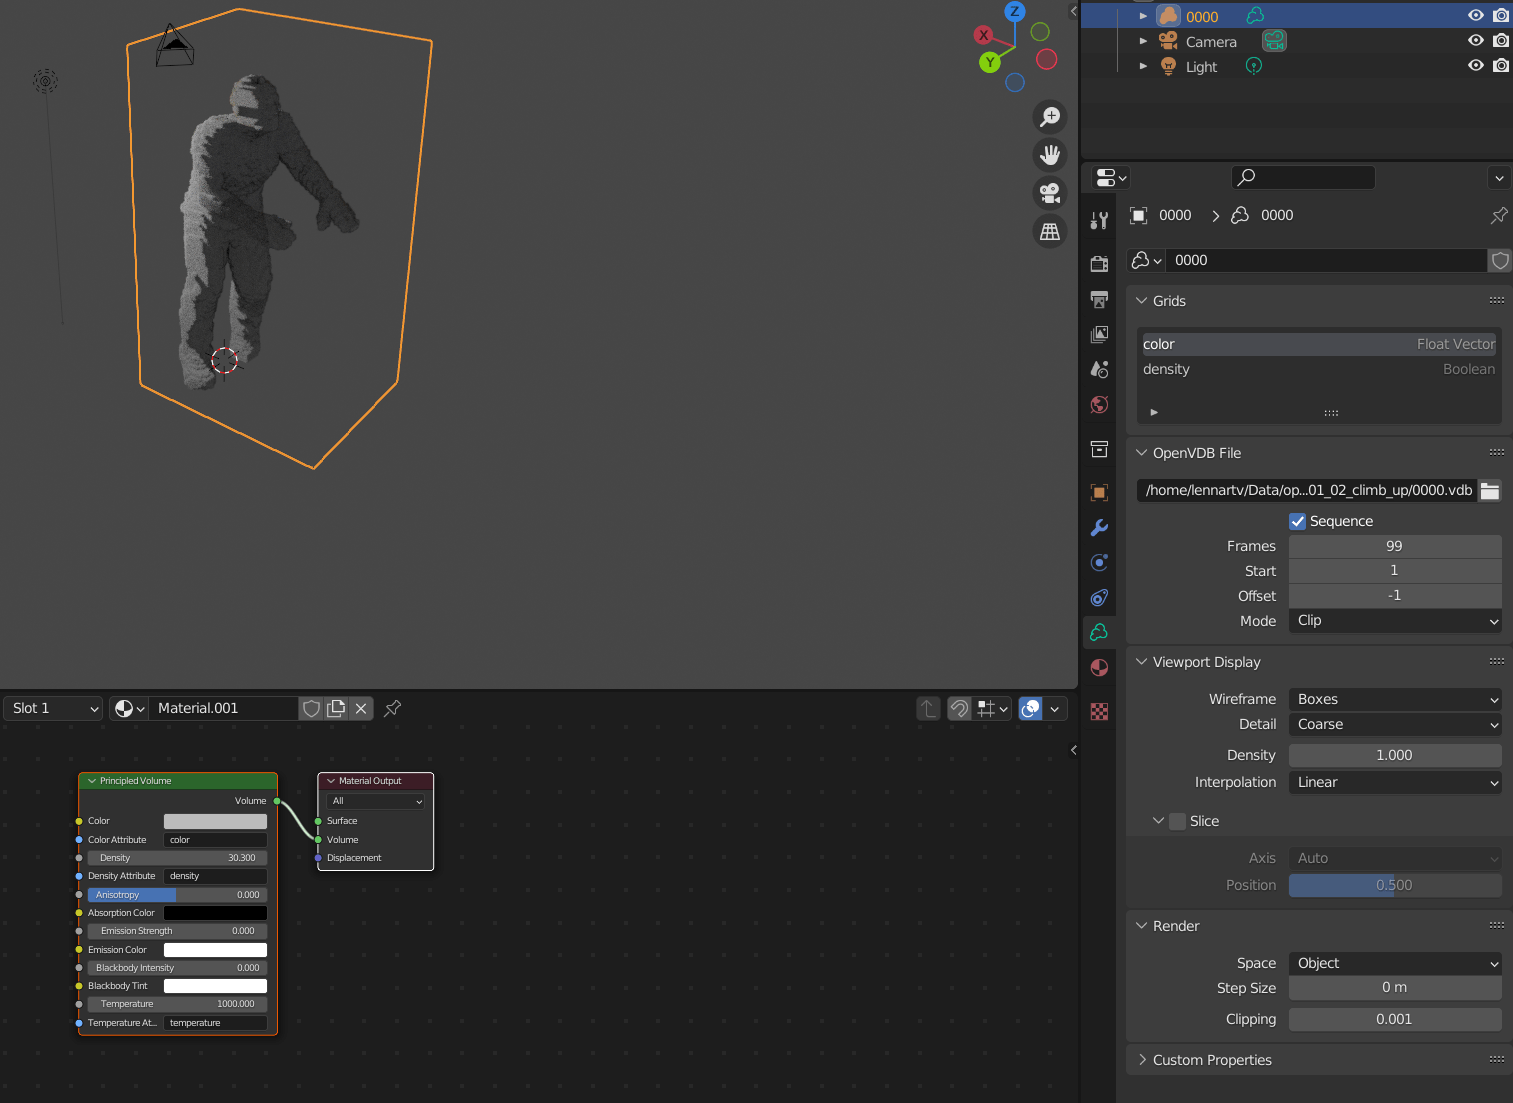Screen dimensions: 1513x1103
Task: Expand the 0000 volume in the outliner
Action: click(x=1143, y=15)
